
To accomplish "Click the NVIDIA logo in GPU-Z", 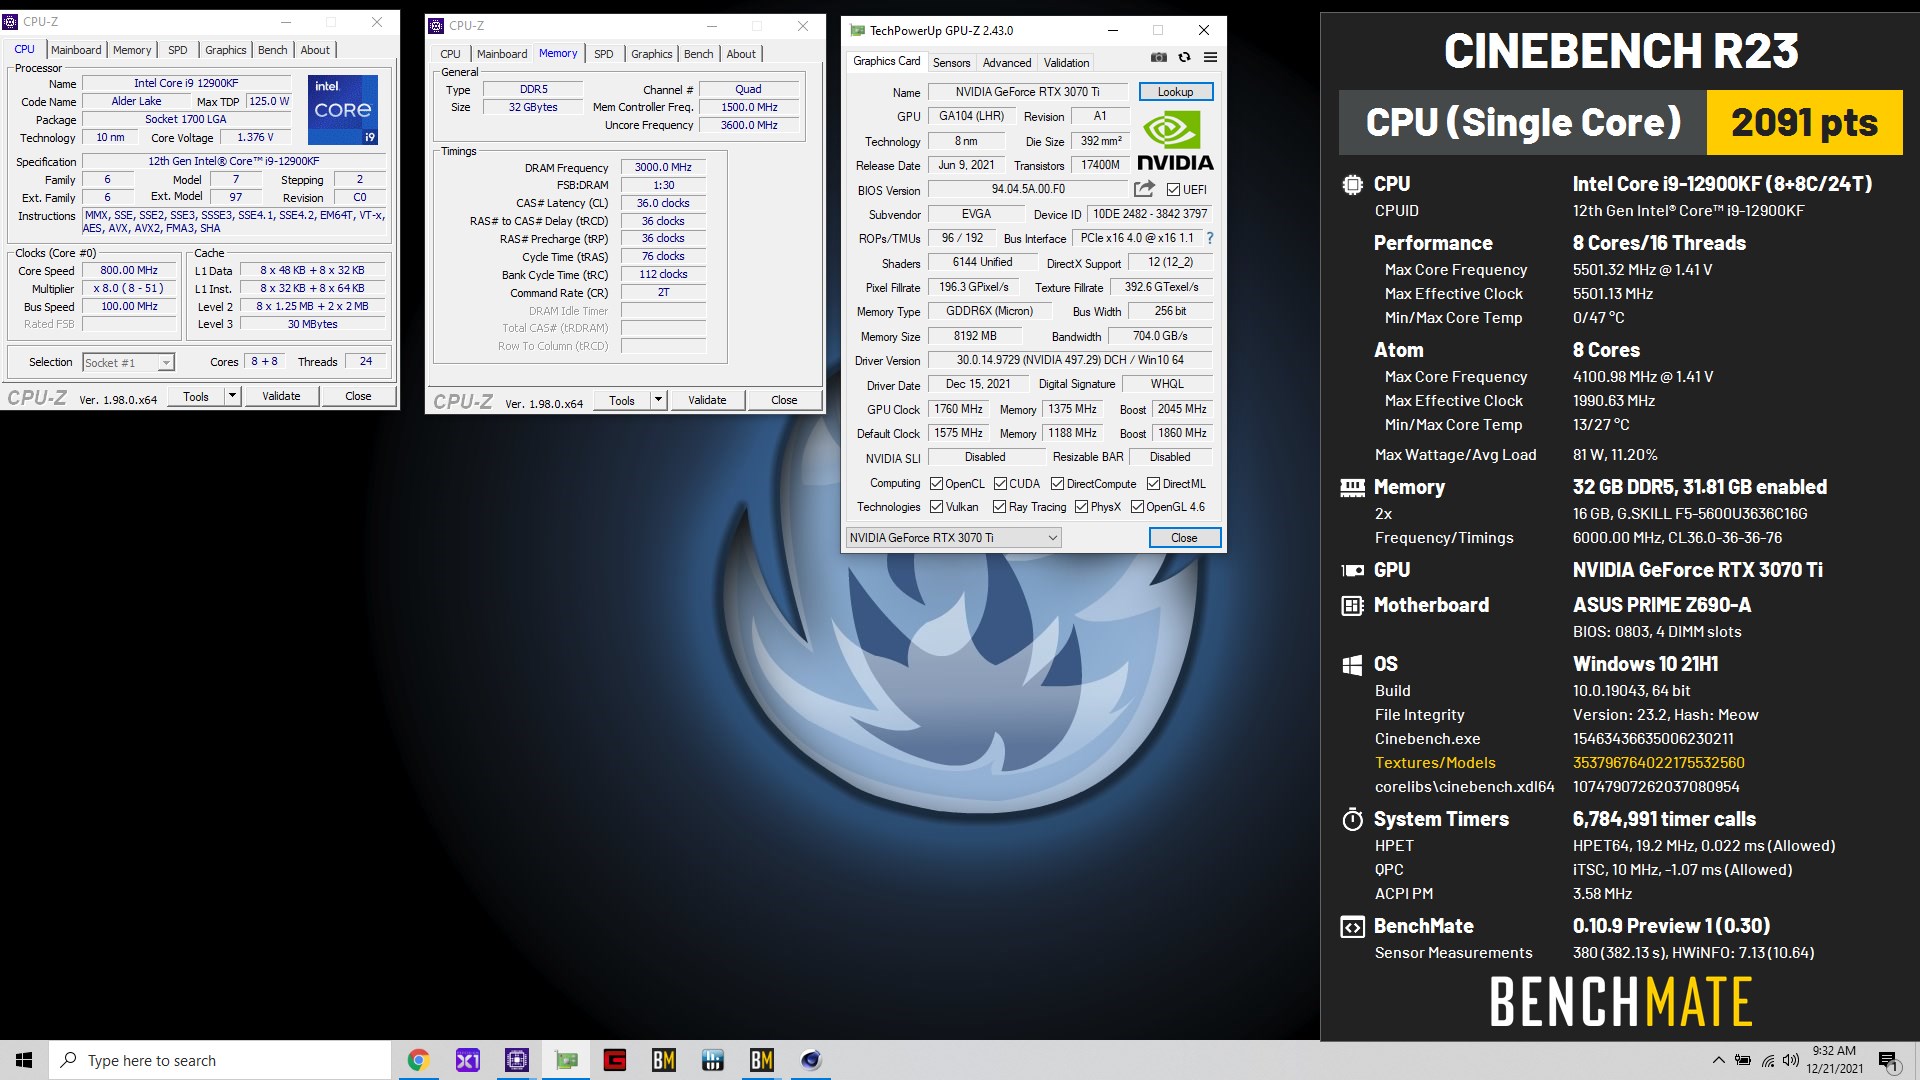I will point(1175,142).
